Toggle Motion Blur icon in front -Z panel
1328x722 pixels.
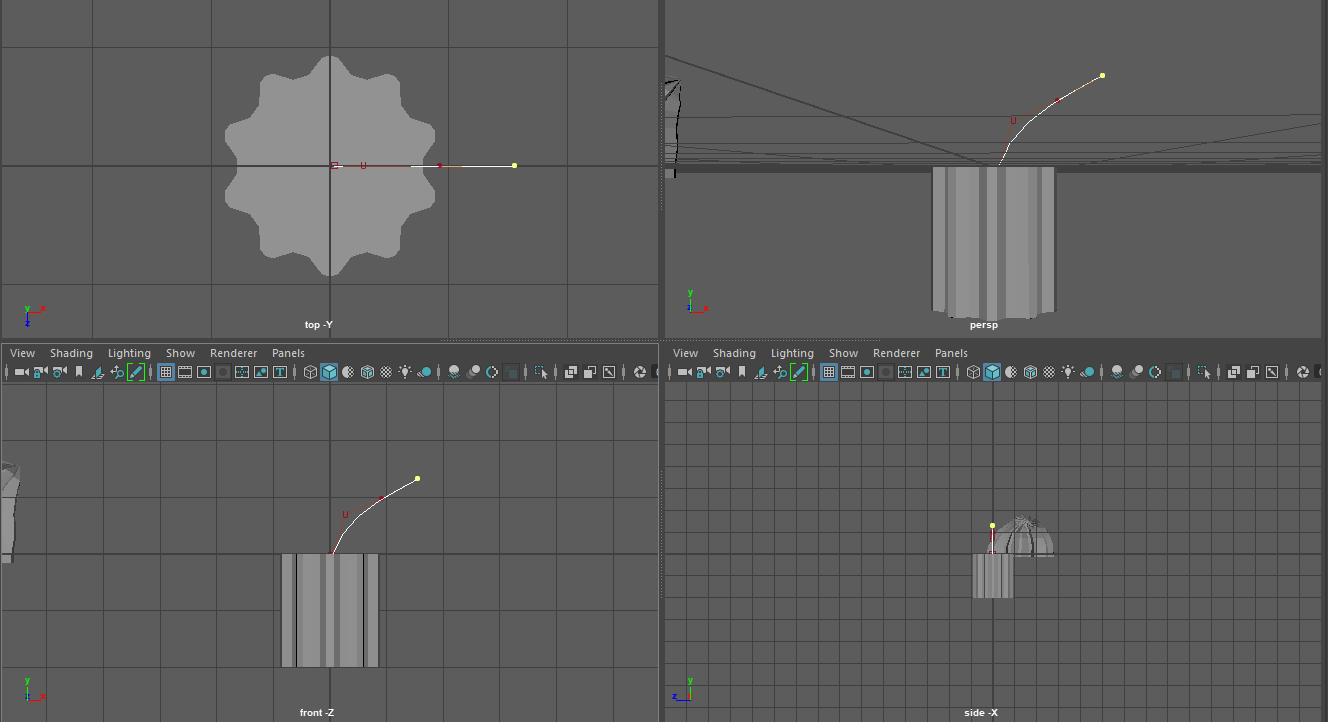(473, 372)
